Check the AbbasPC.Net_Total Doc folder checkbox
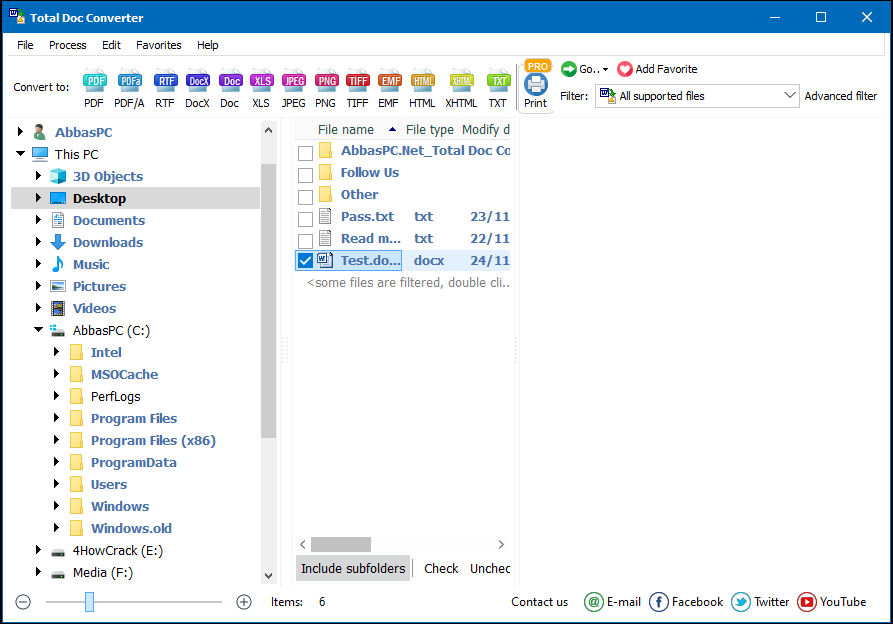 [x=305, y=153]
